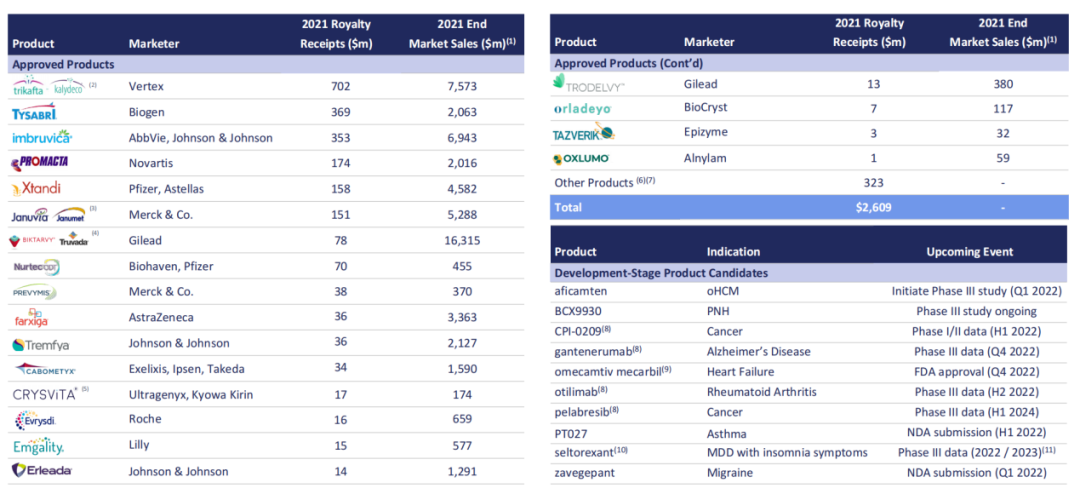Select the Promacta product logo
This screenshot has width=1080, height=494.
[x=40, y=163]
